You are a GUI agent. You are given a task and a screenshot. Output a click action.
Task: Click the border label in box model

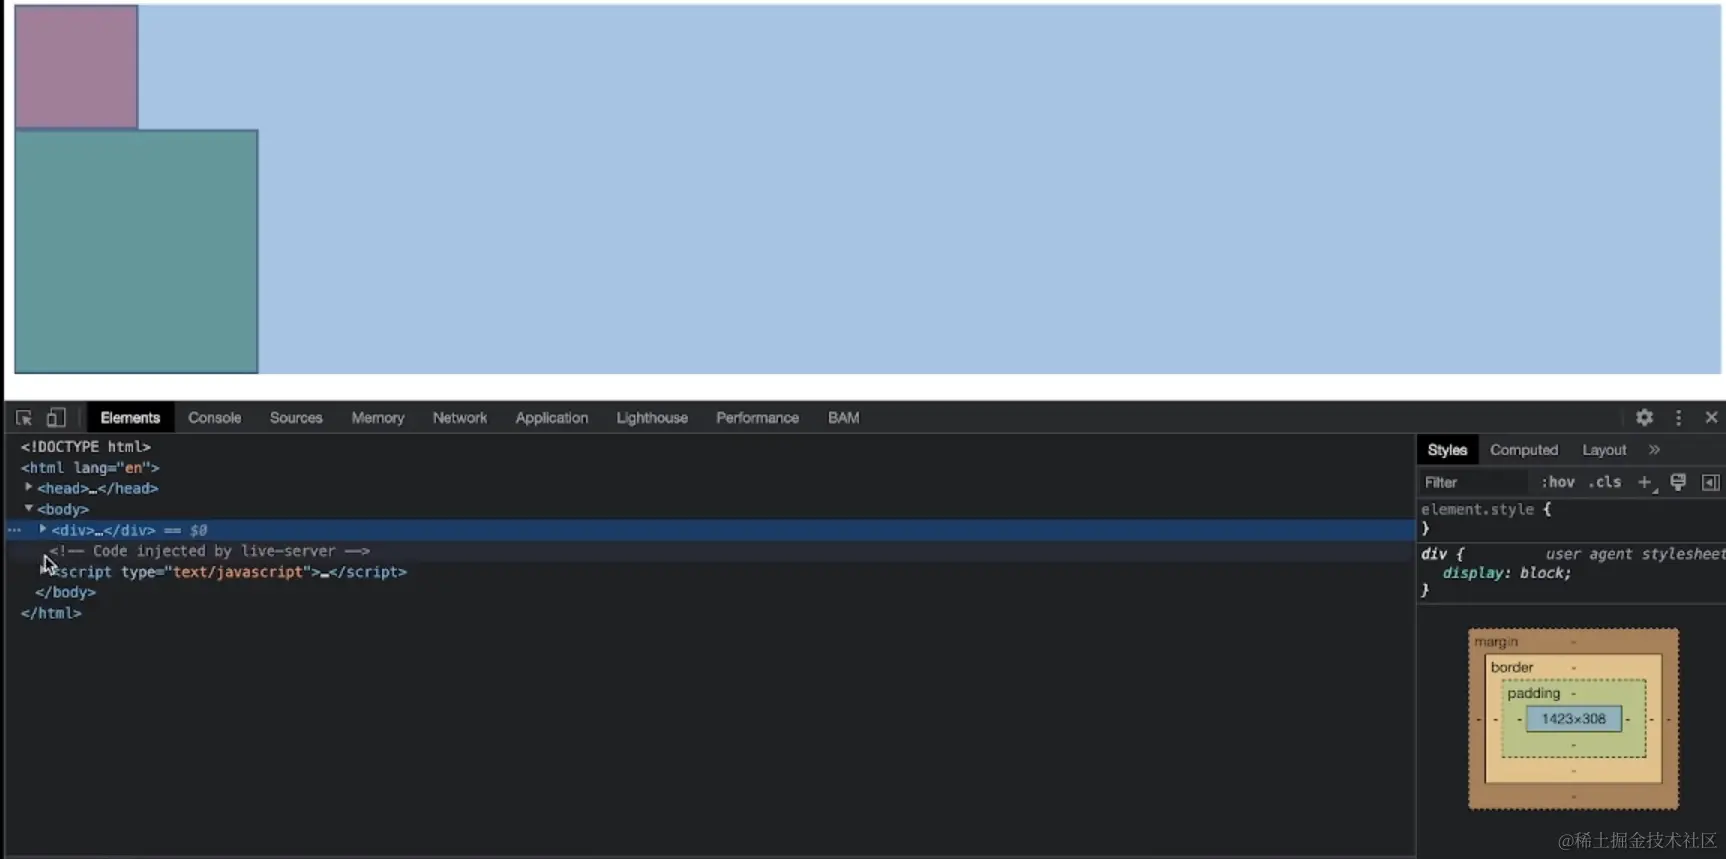(x=1512, y=667)
